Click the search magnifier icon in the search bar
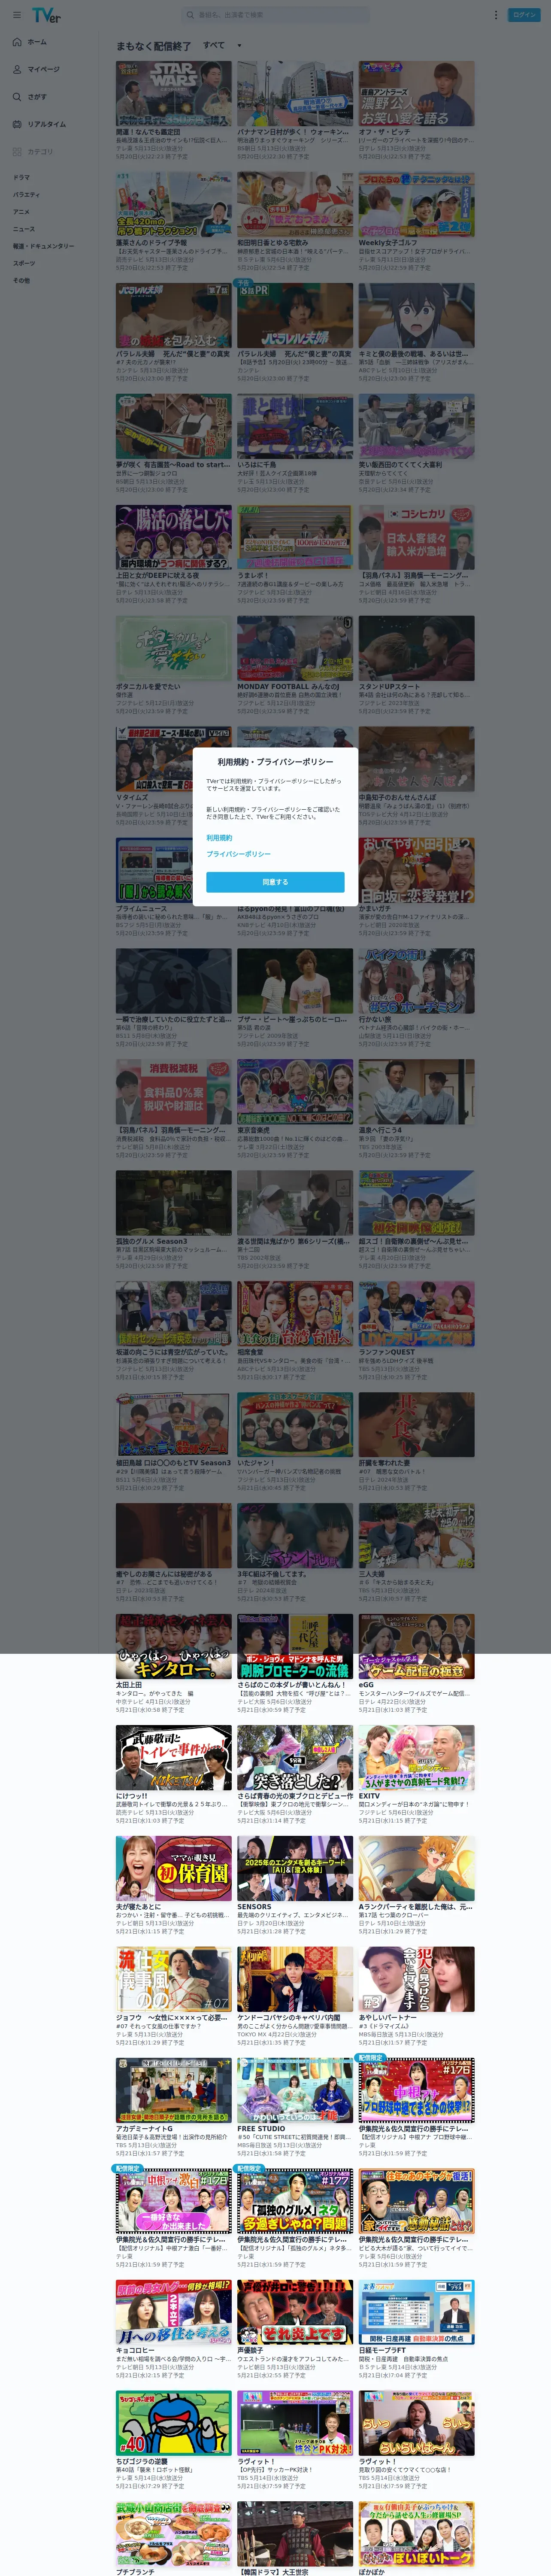Image resolution: width=551 pixels, height=2576 pixels. 191,15
